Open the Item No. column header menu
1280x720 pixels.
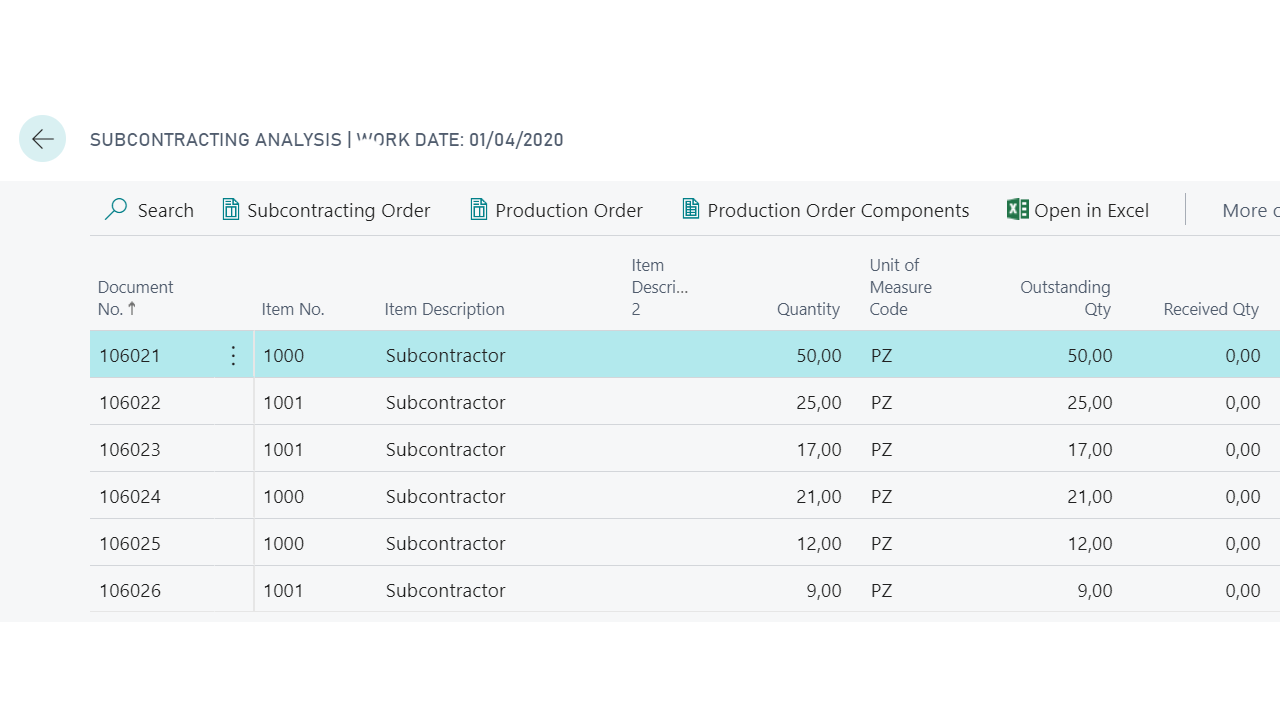tap(293, 309)
